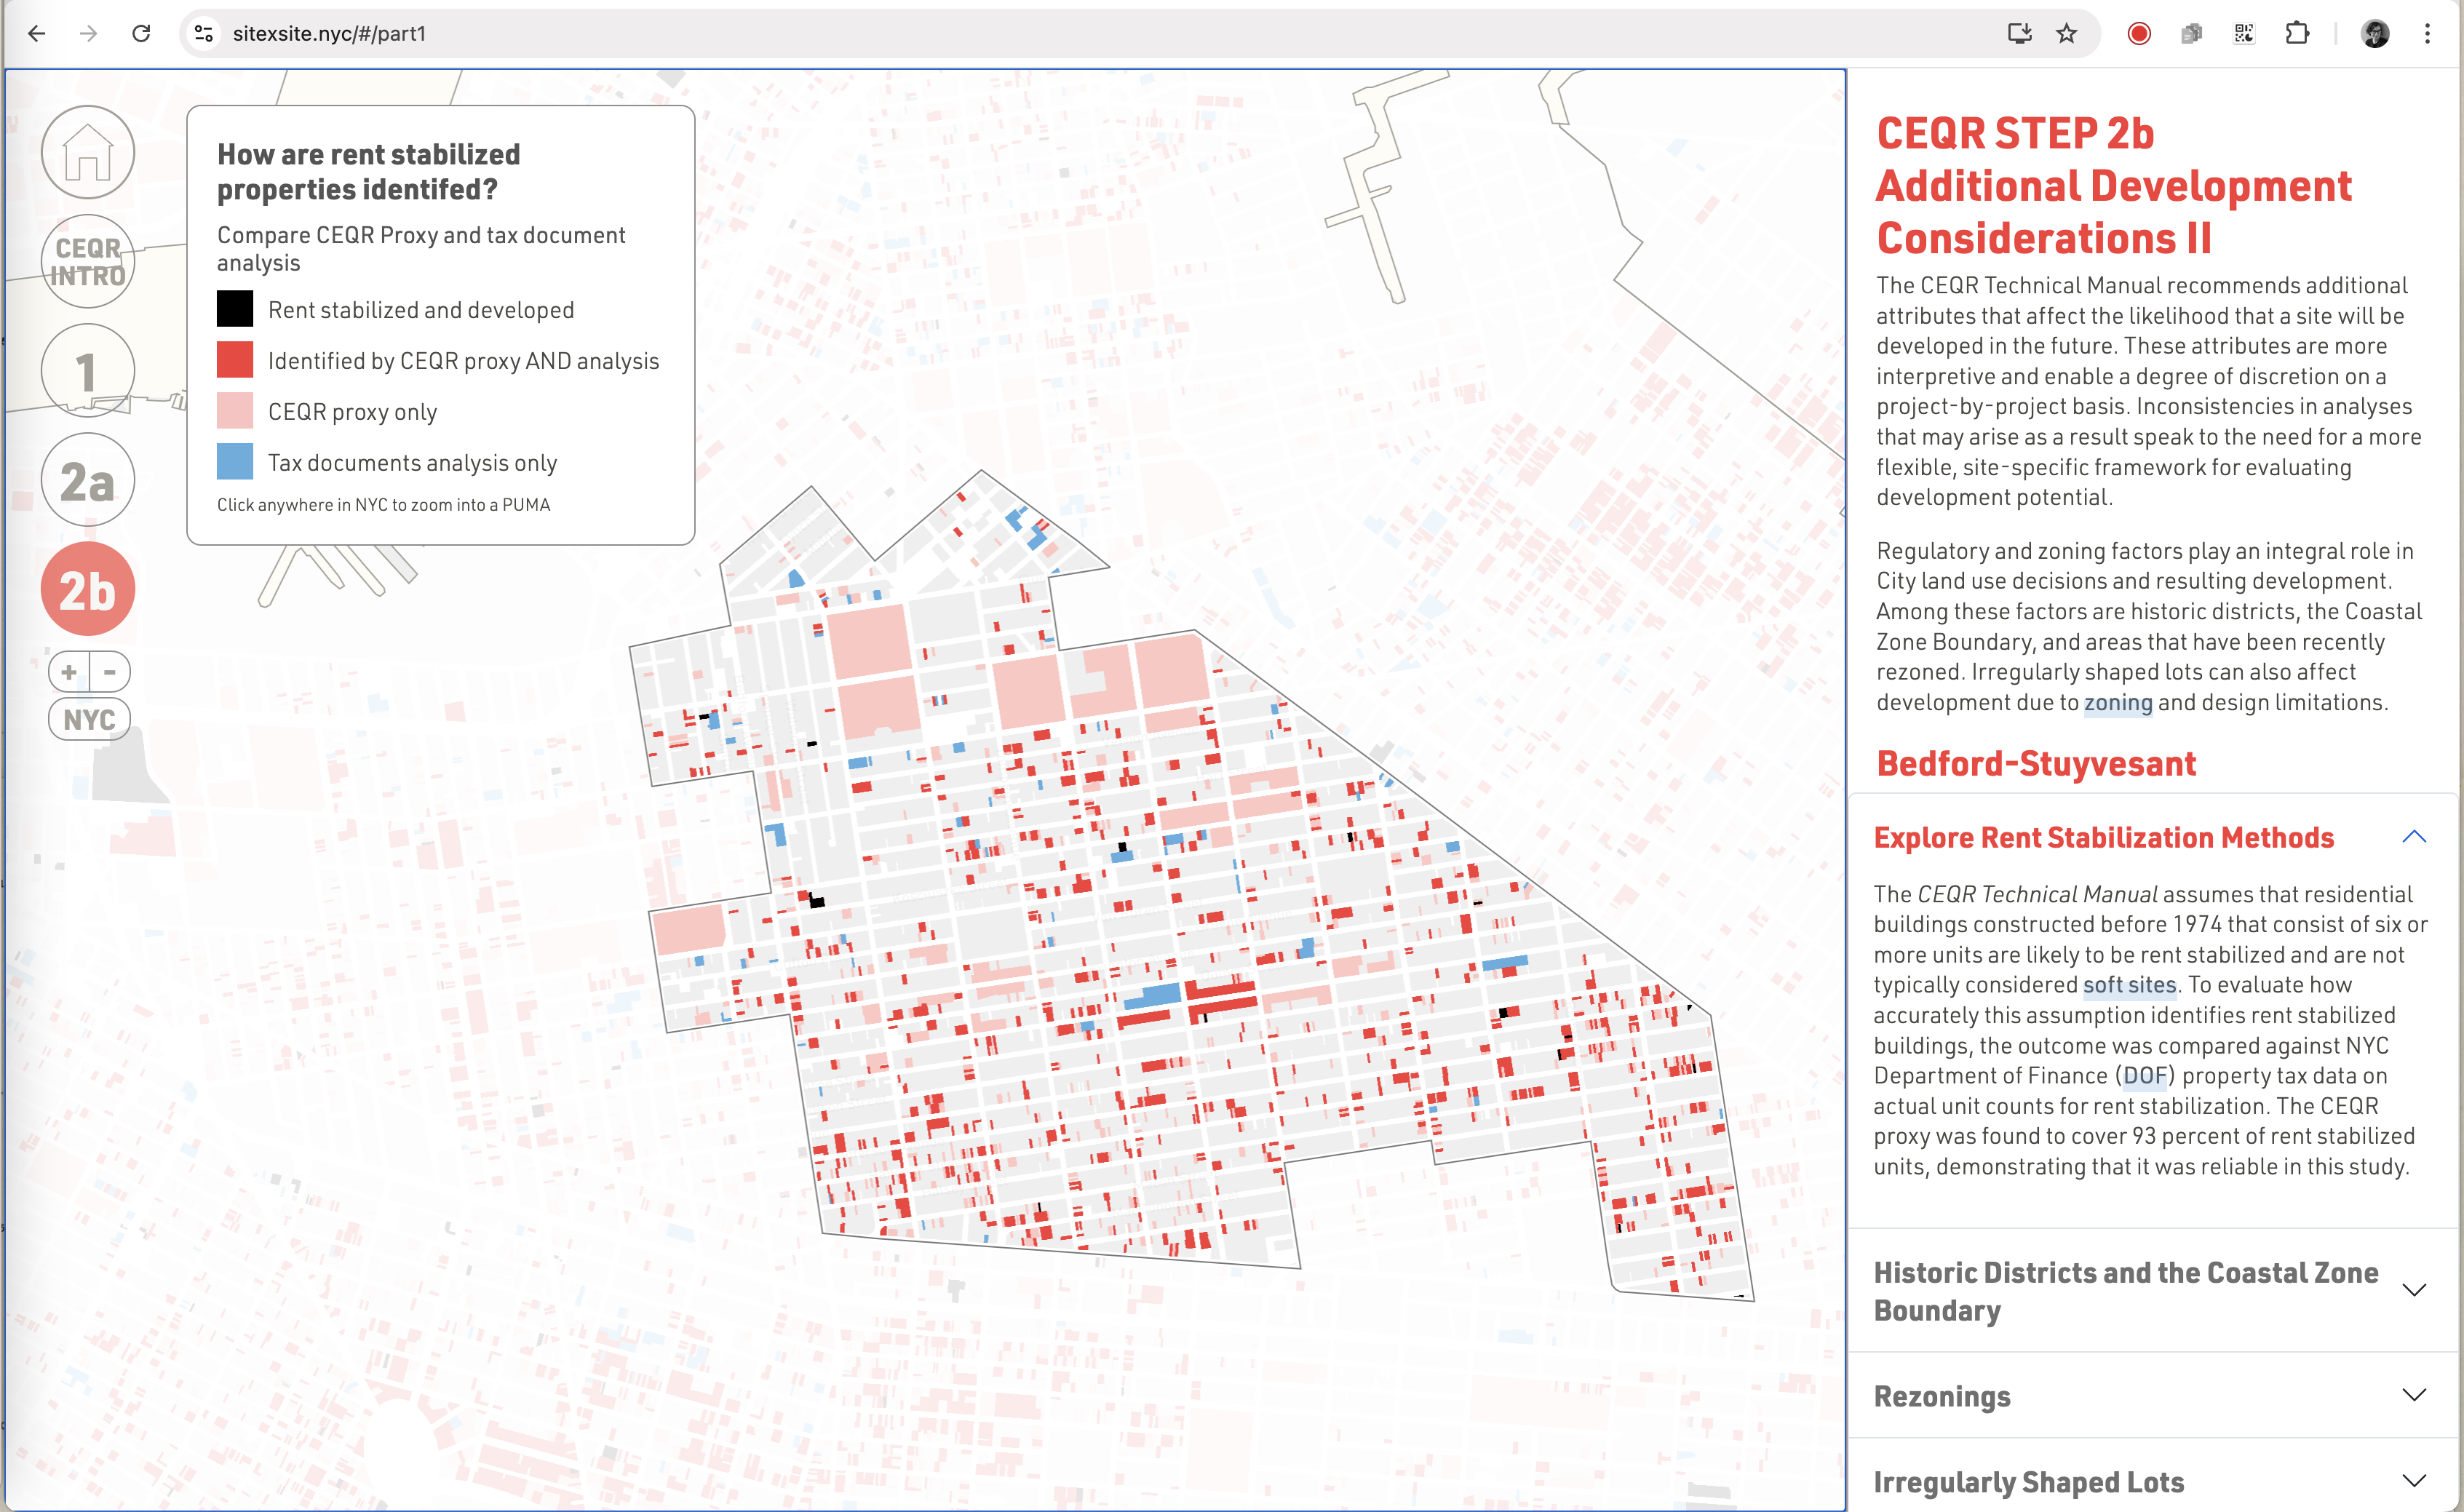Screen dimensions: 2464x1512
Task: Click the Irregularly Shaped Lots heading
Action: point(2028,1482)
